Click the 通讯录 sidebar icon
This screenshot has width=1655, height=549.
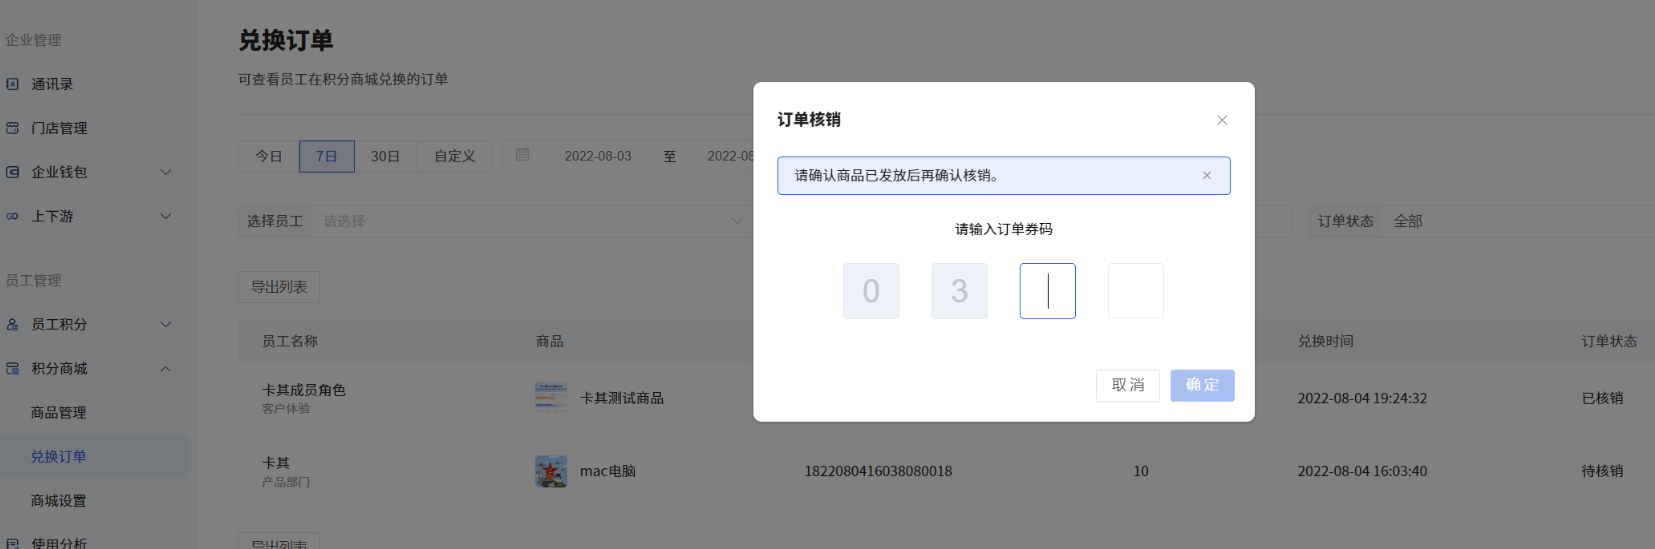click(13, 84)
